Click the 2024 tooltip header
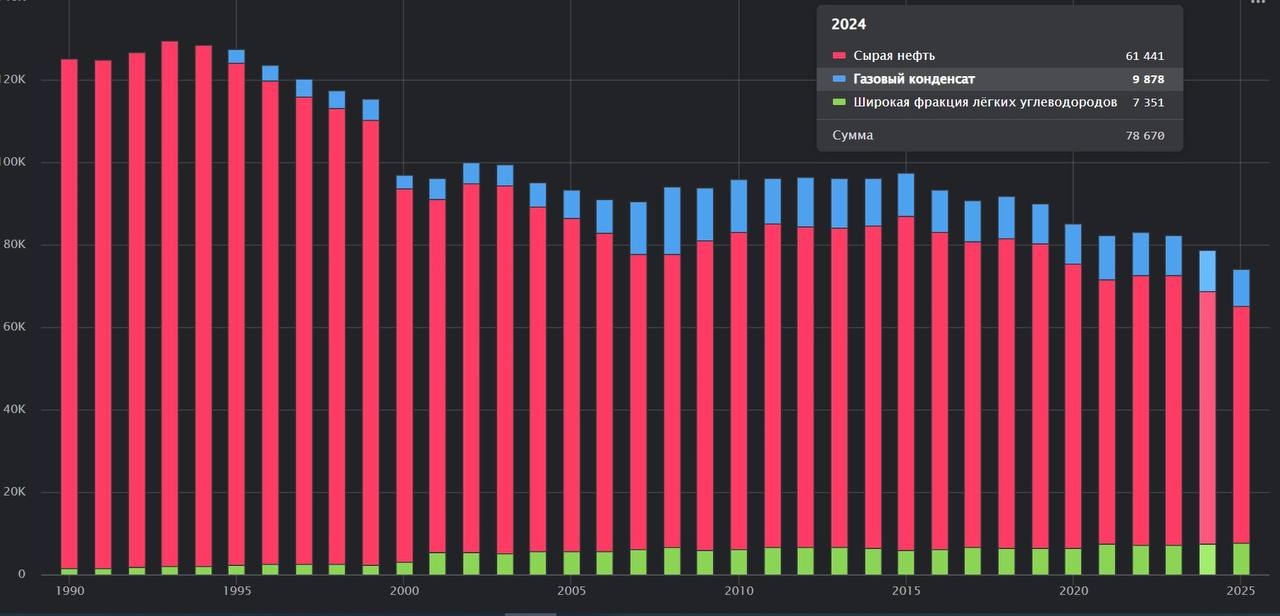The height and width of the screenshot is (616, 1280). (x=849, y=25)
